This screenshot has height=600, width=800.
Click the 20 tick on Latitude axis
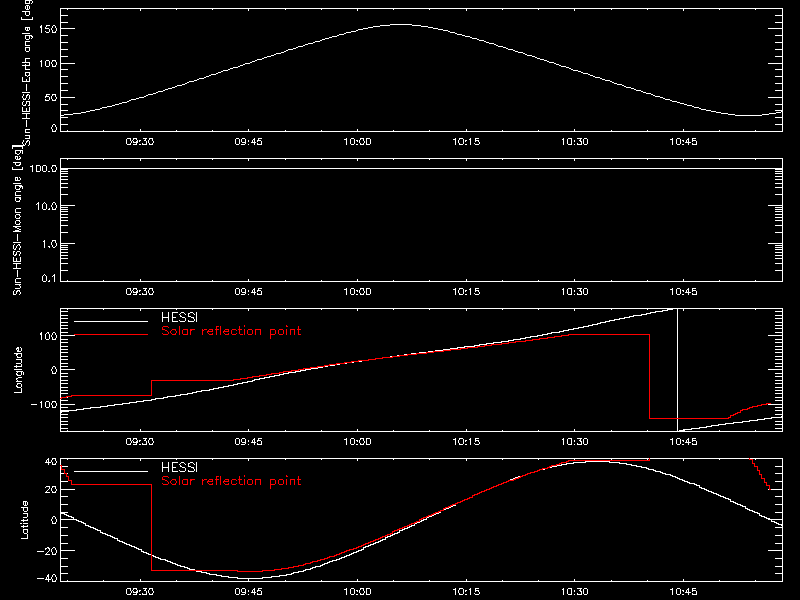51,490
